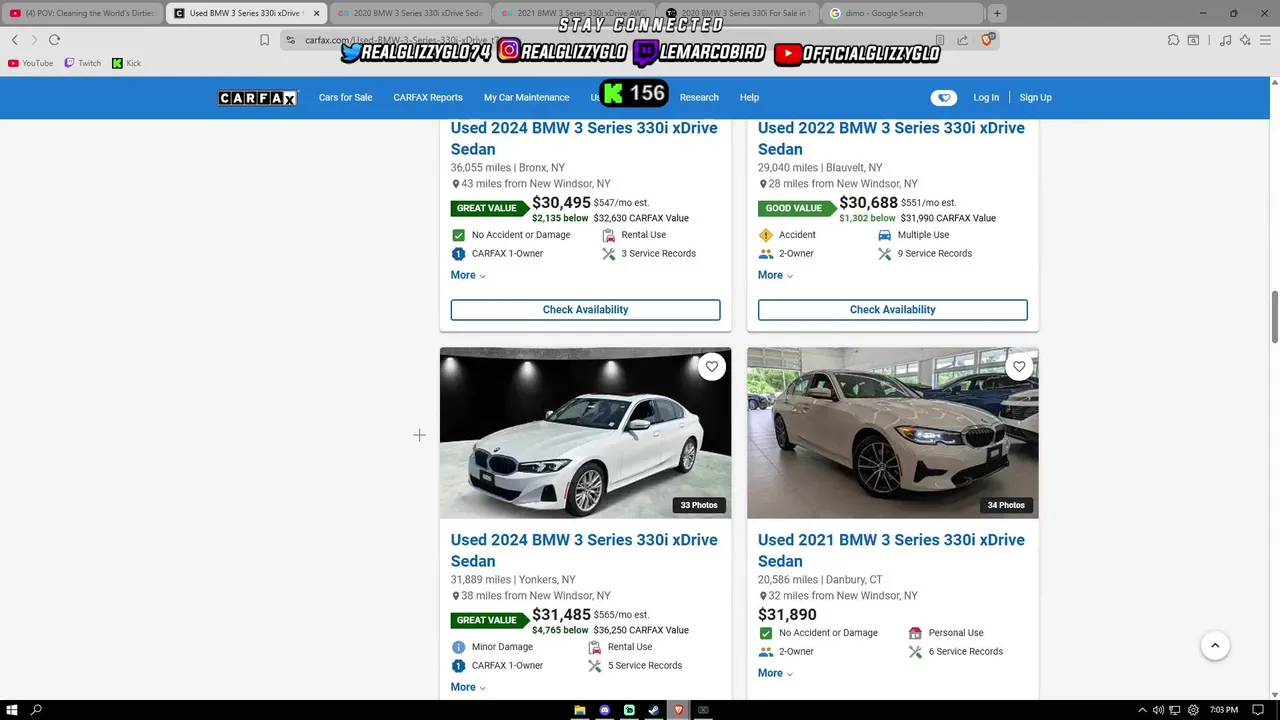Open the Kick bookmark
The height and width of the screenshot is (720, 1280).
point(126,63)
